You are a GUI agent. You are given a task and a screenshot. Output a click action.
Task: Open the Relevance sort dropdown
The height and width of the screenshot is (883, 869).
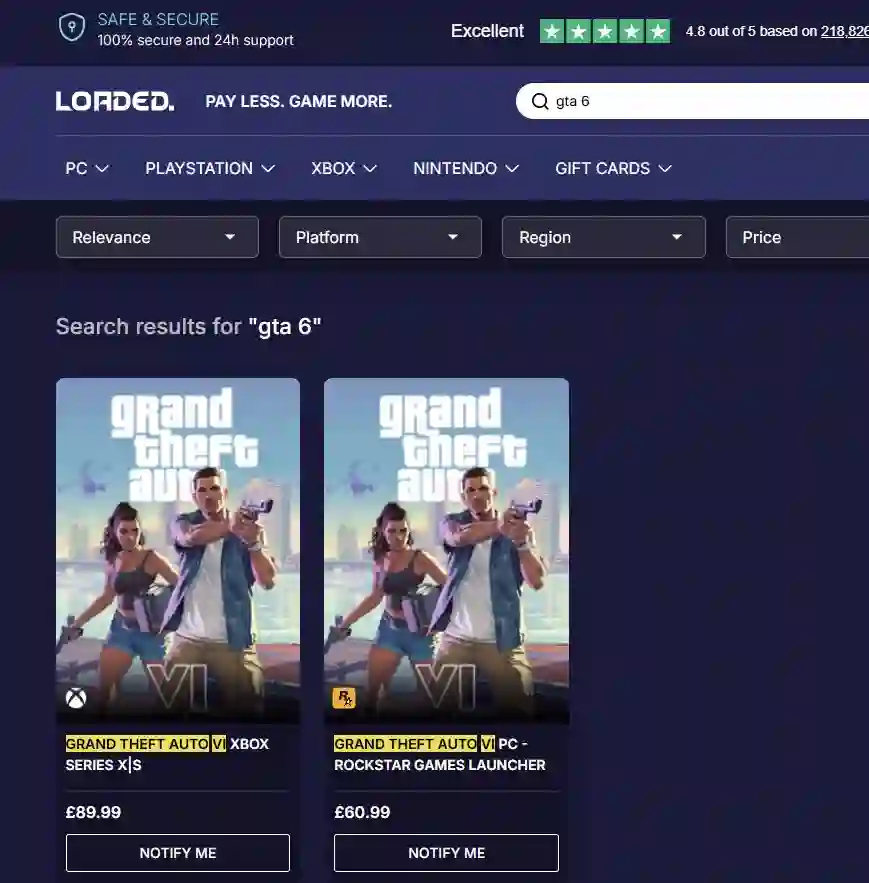[x=157, y=237]
